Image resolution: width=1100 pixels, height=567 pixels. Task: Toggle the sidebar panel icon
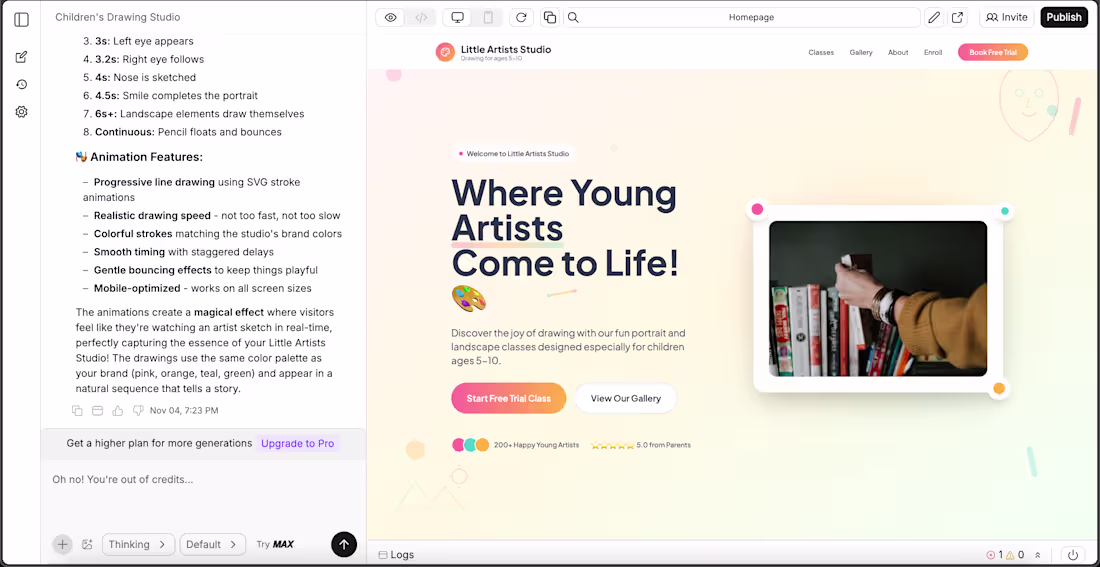tap(22, 20)
